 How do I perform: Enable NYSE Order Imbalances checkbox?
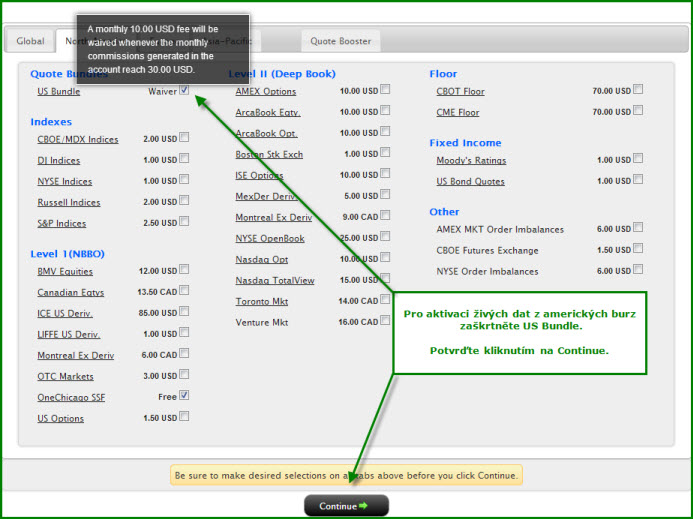click(638, 269)
